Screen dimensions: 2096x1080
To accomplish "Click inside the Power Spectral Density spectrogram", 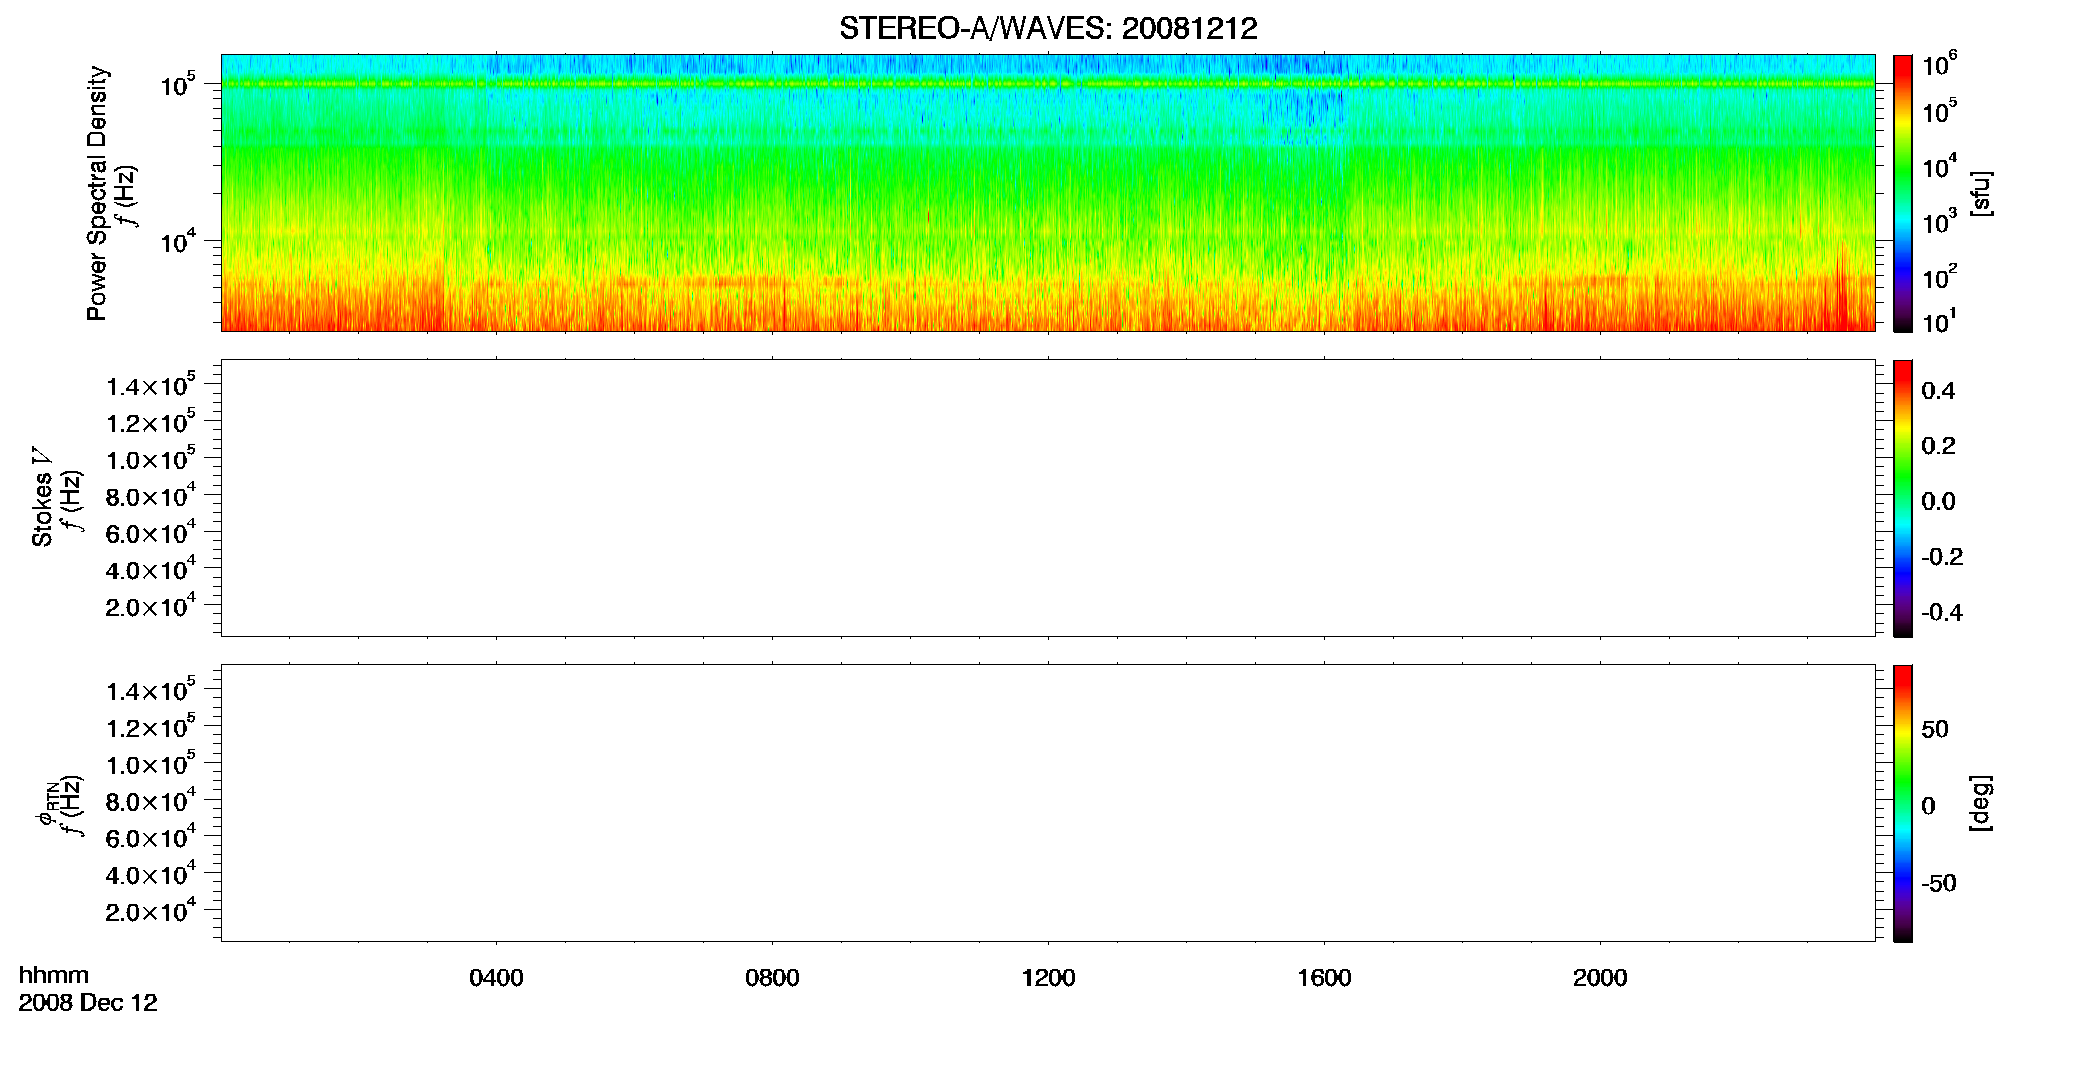I will (1048, 193).
